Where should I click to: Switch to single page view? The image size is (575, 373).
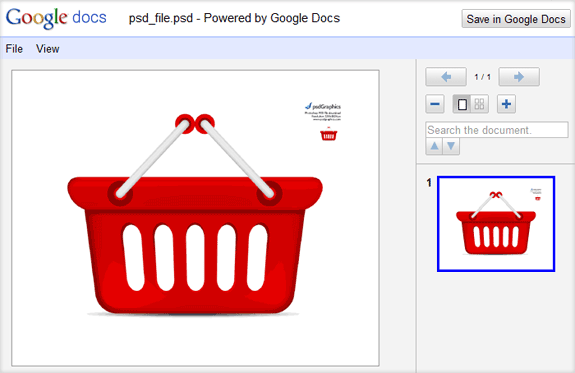[462, 104]
